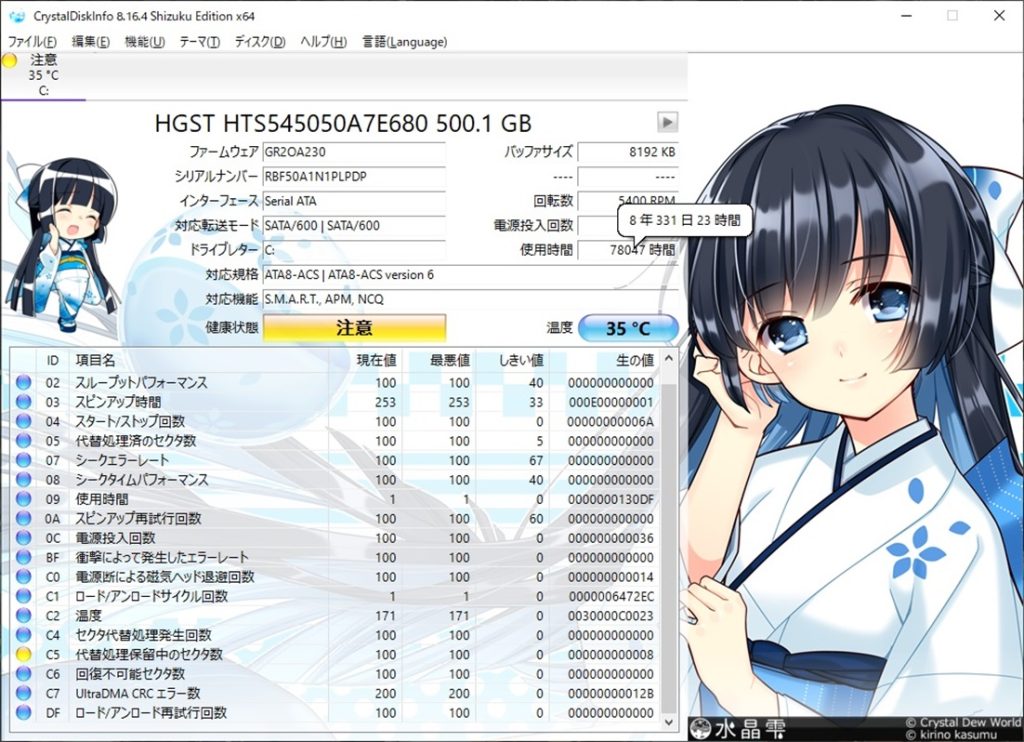
Task: Open the ディスク(D) menu
Action: pyautogui.click(x=259, y=42)
